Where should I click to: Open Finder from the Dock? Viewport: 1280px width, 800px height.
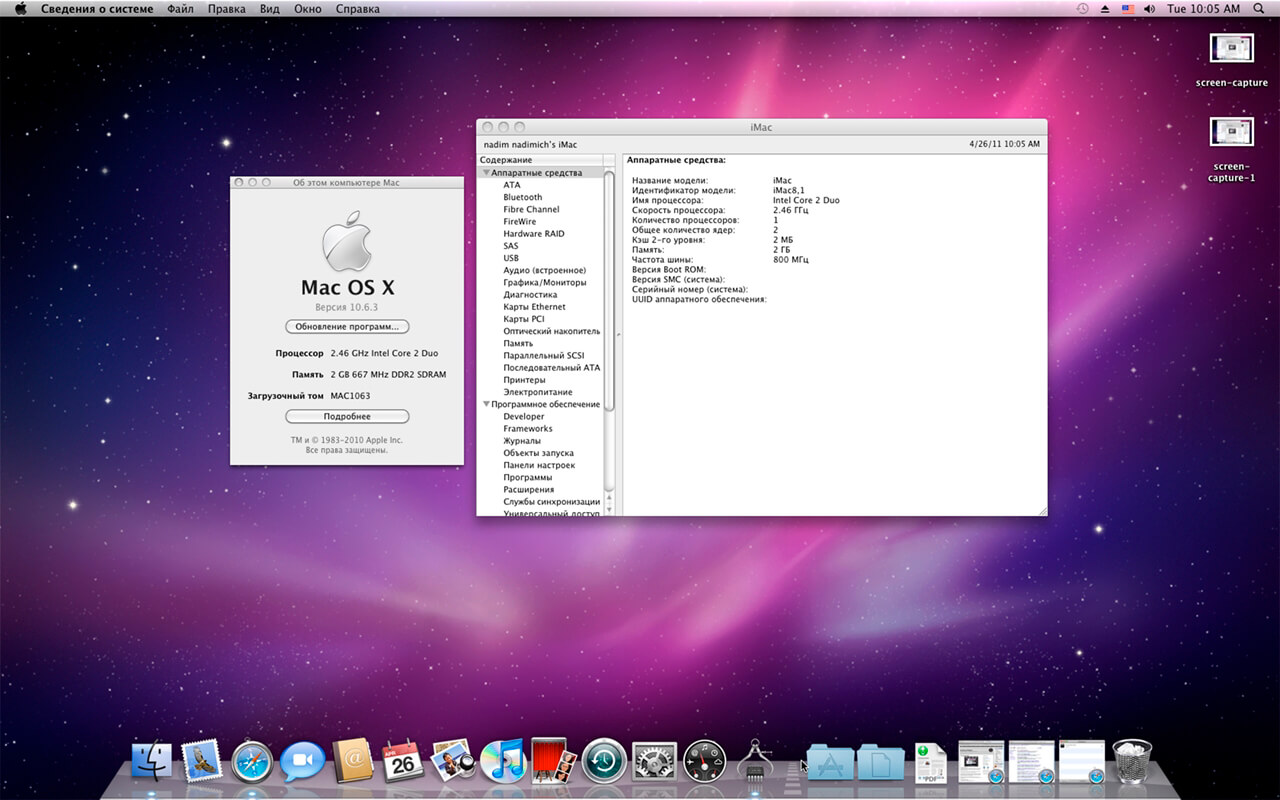[153, 763]
